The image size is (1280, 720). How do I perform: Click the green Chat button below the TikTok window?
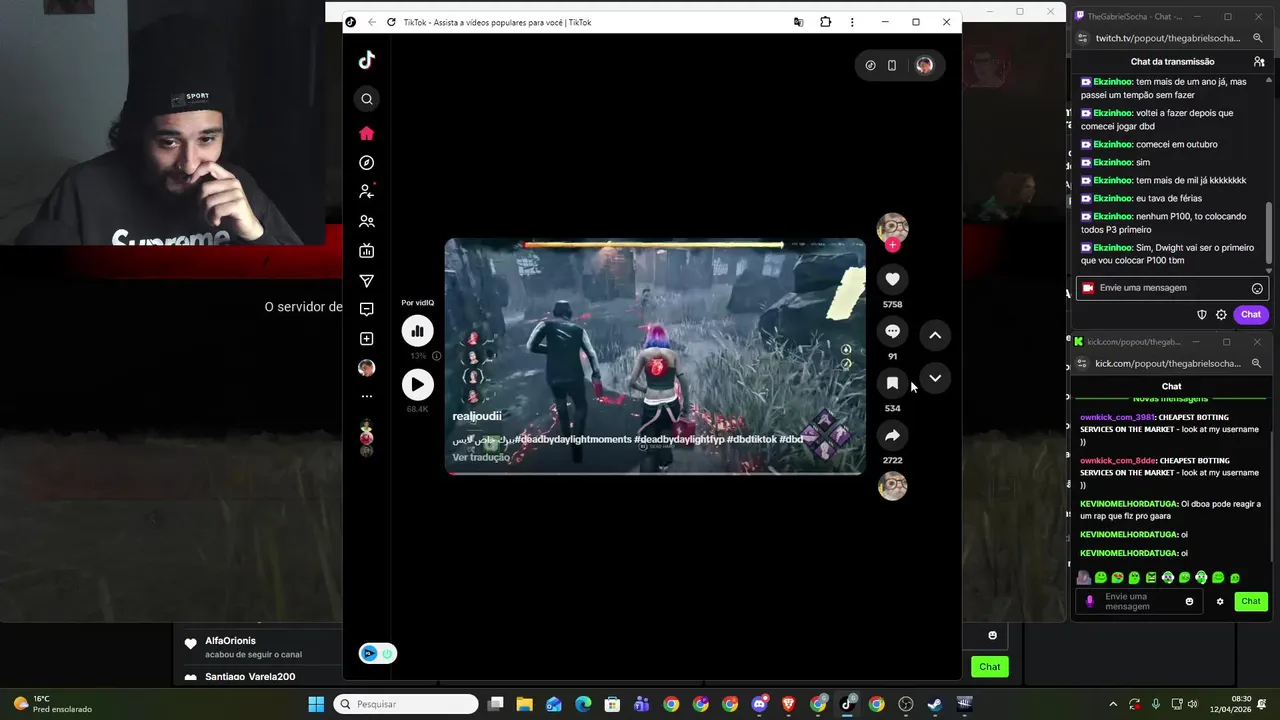coord(989,667)
